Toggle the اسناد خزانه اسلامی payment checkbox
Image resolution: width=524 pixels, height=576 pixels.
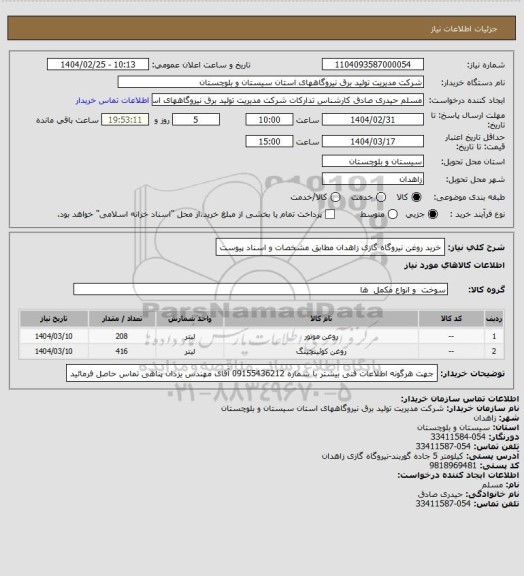pos(330,214)
